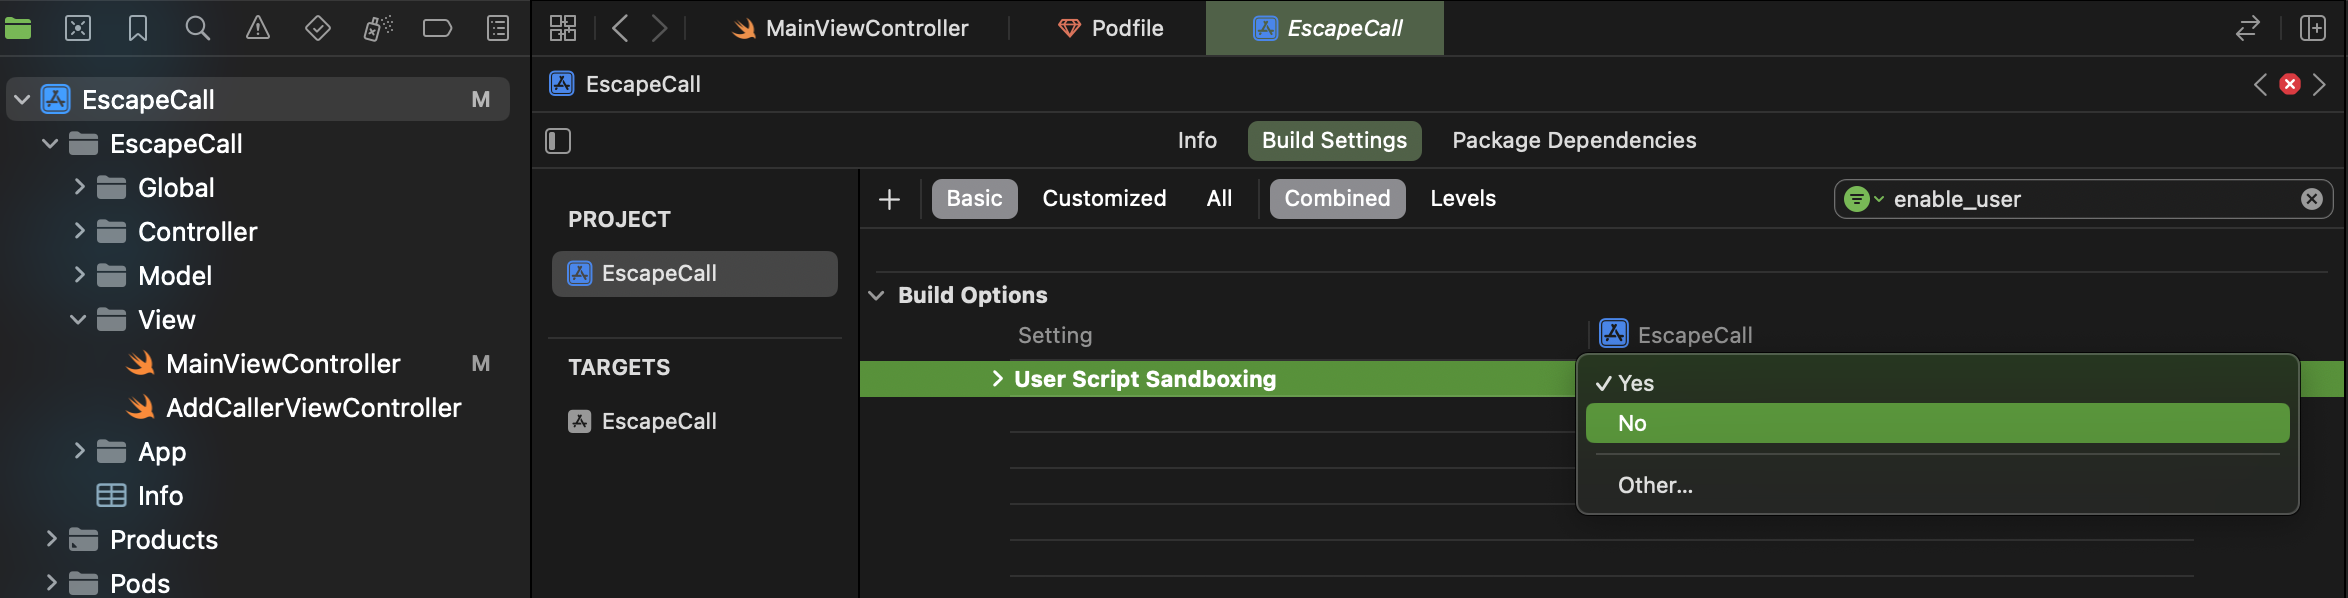The height and width of the screenshot is (598, 2348).
Task: Expand User Script Sandboxing setting row
Action: (x=997, y=379)
